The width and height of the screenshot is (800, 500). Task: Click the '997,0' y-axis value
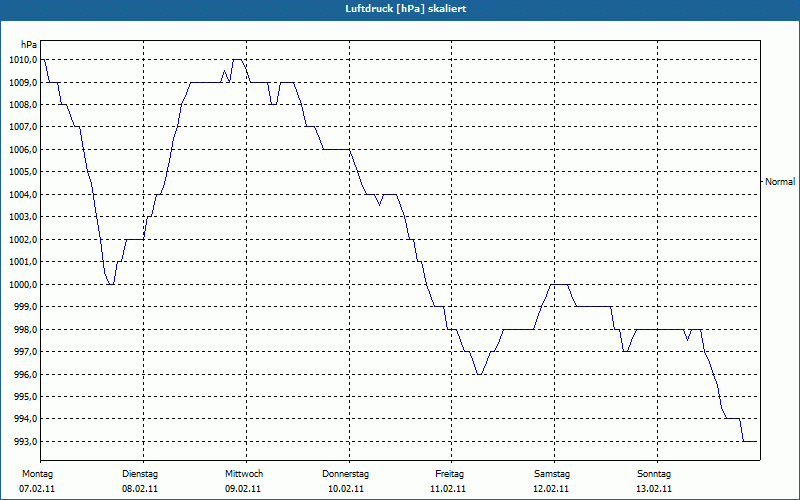pyautogui.click(x=26, y=352)
